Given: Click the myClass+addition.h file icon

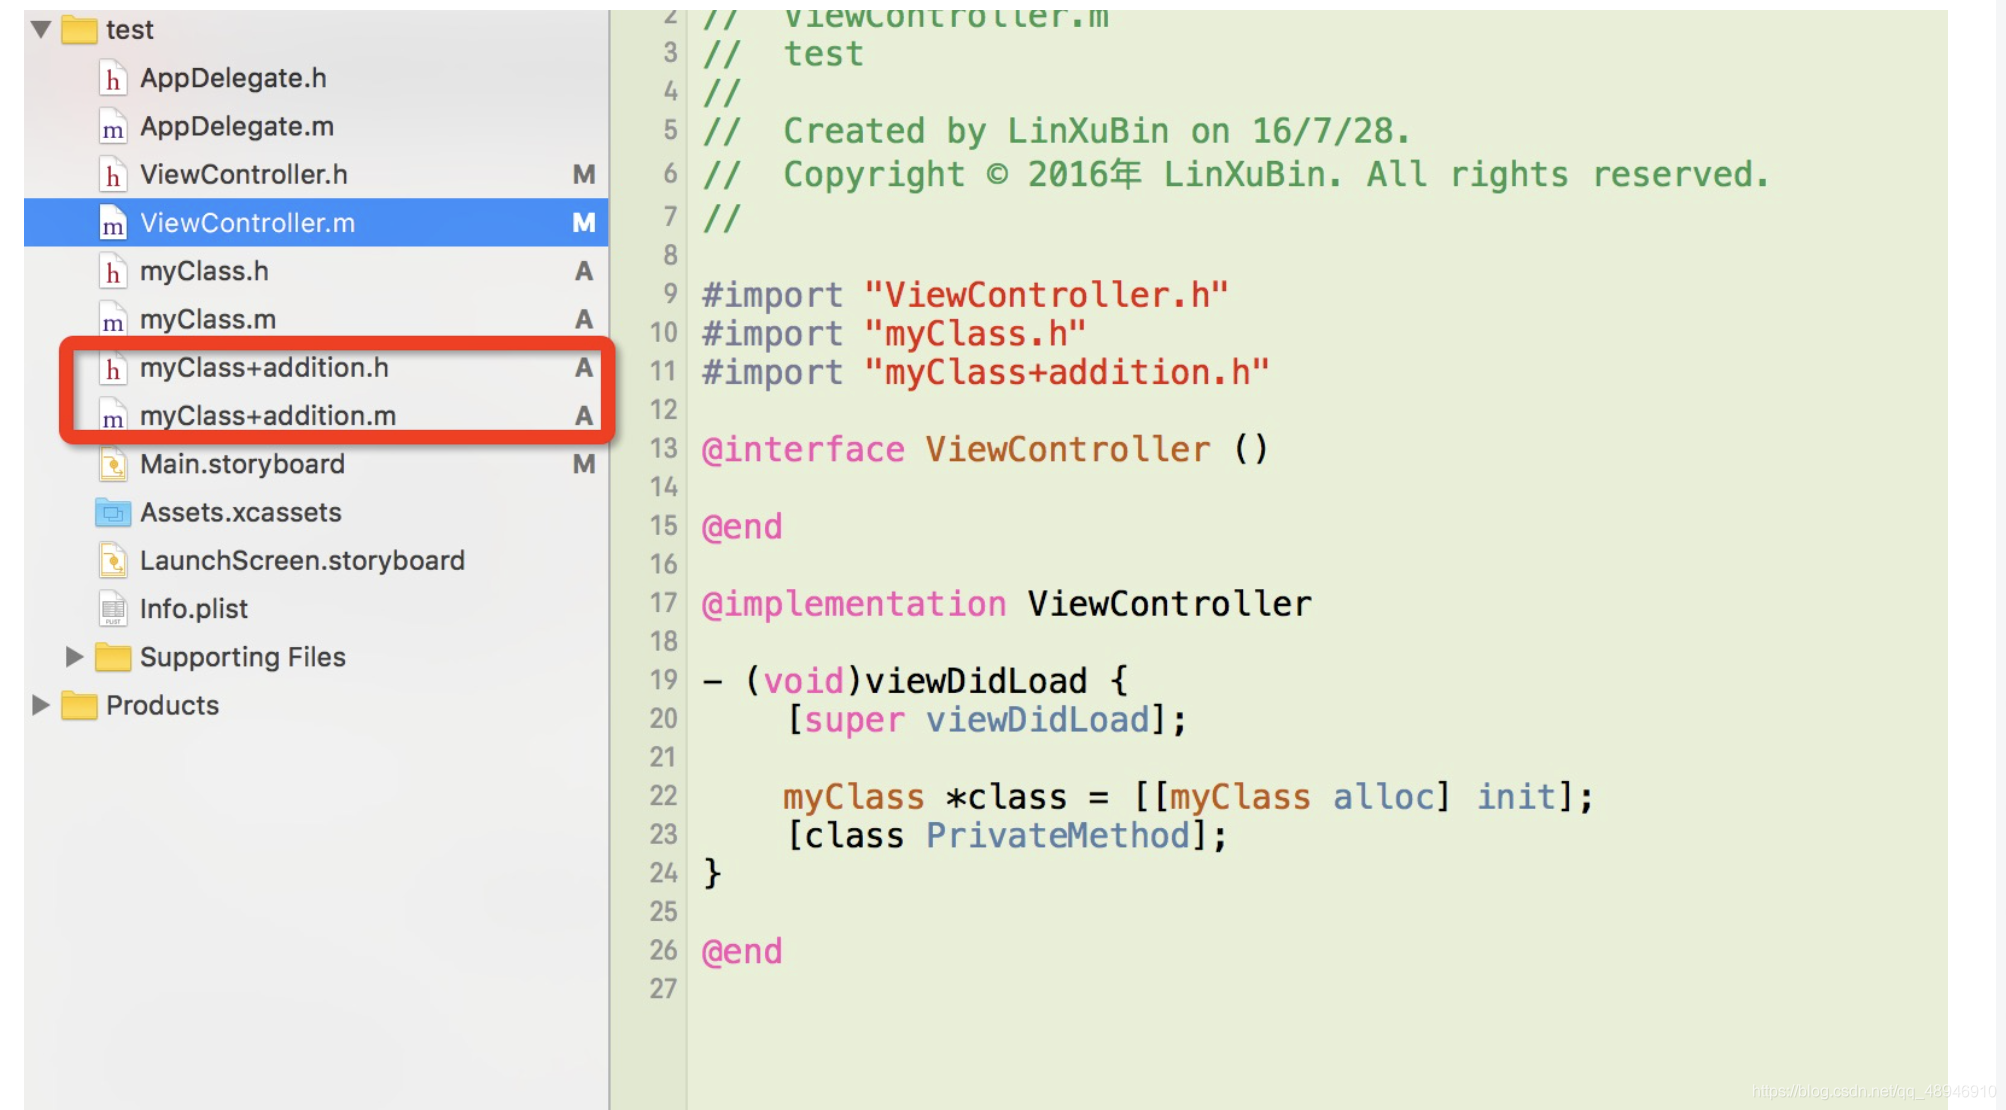Looking at the screenshot, I should (113, 368).
